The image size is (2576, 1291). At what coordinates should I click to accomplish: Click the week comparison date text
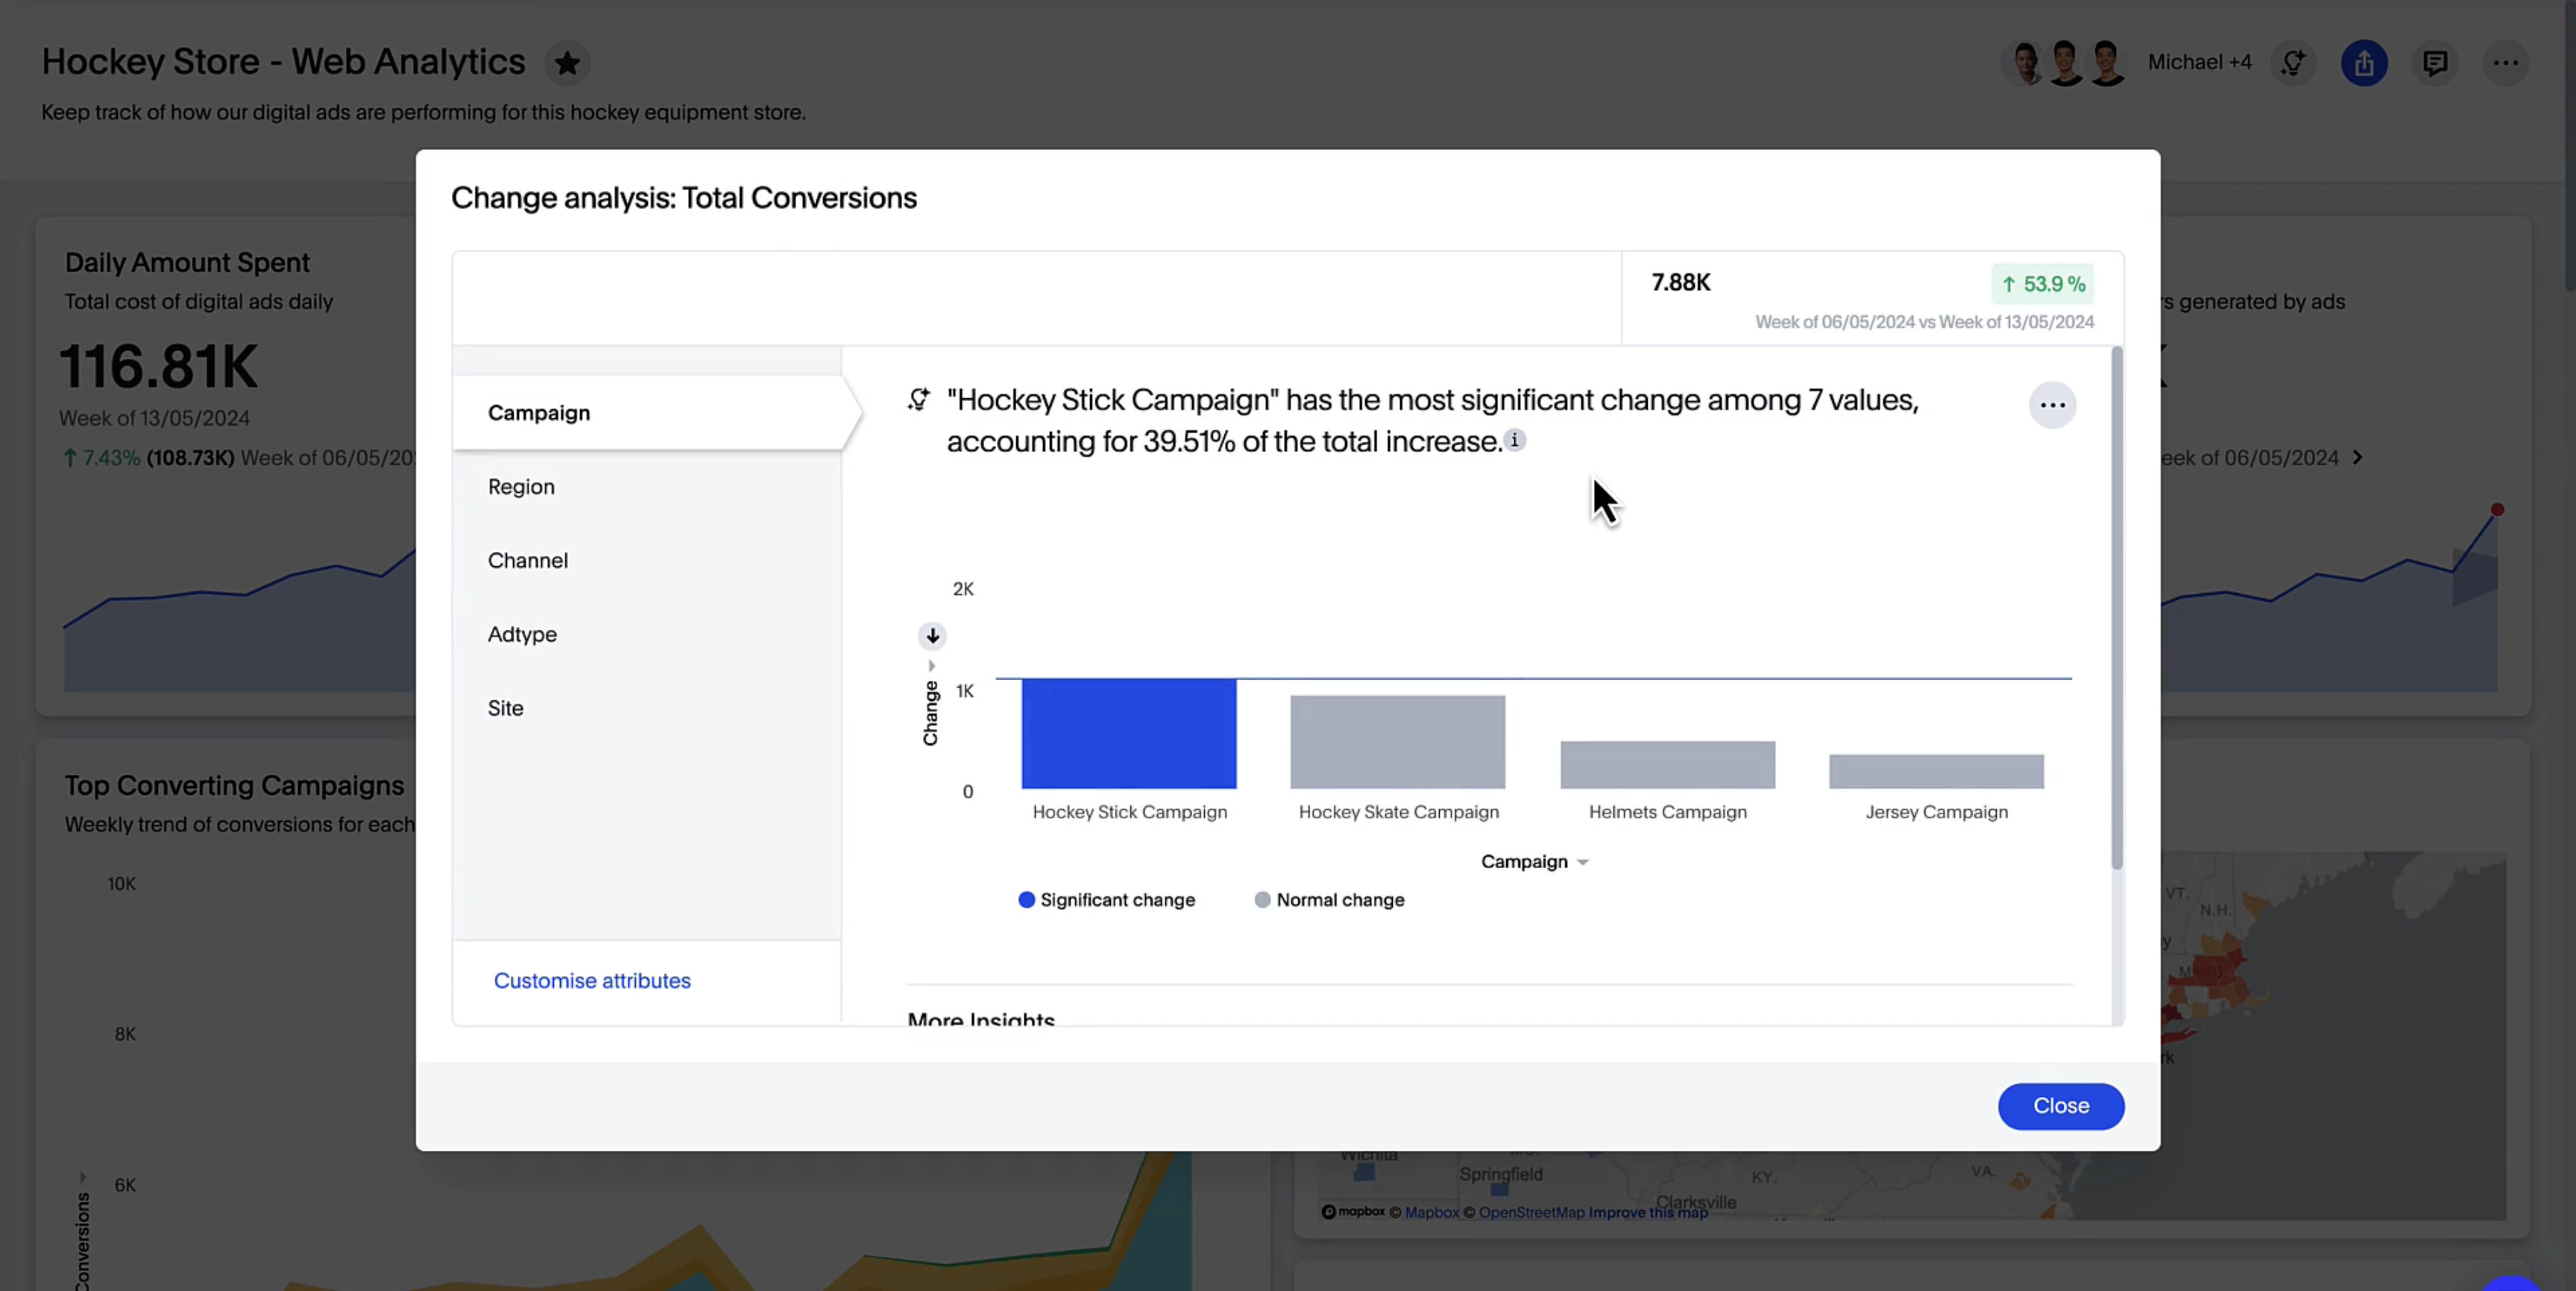click(1924, 322)
